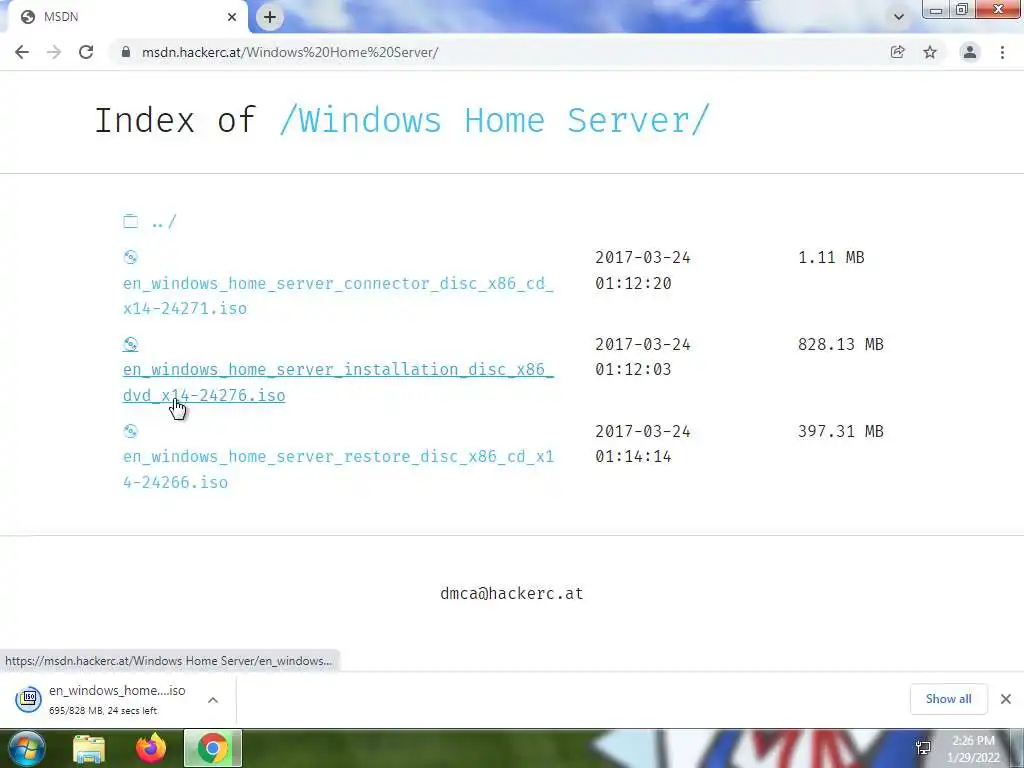This screenshot has height=768, width=1024.
Task: Launch Firefox from taskbar
Action: (x=151, y=748)
